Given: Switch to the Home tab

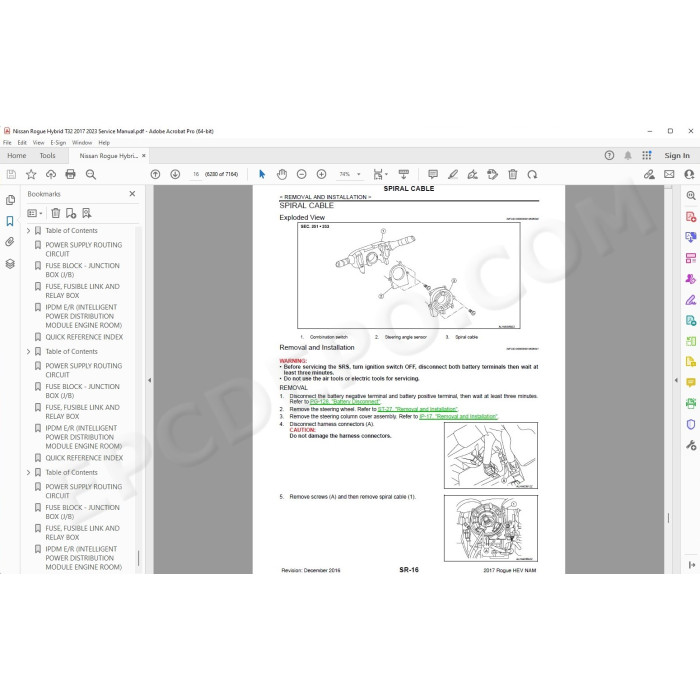Looking at the screenshot, I should coord(17,155).
